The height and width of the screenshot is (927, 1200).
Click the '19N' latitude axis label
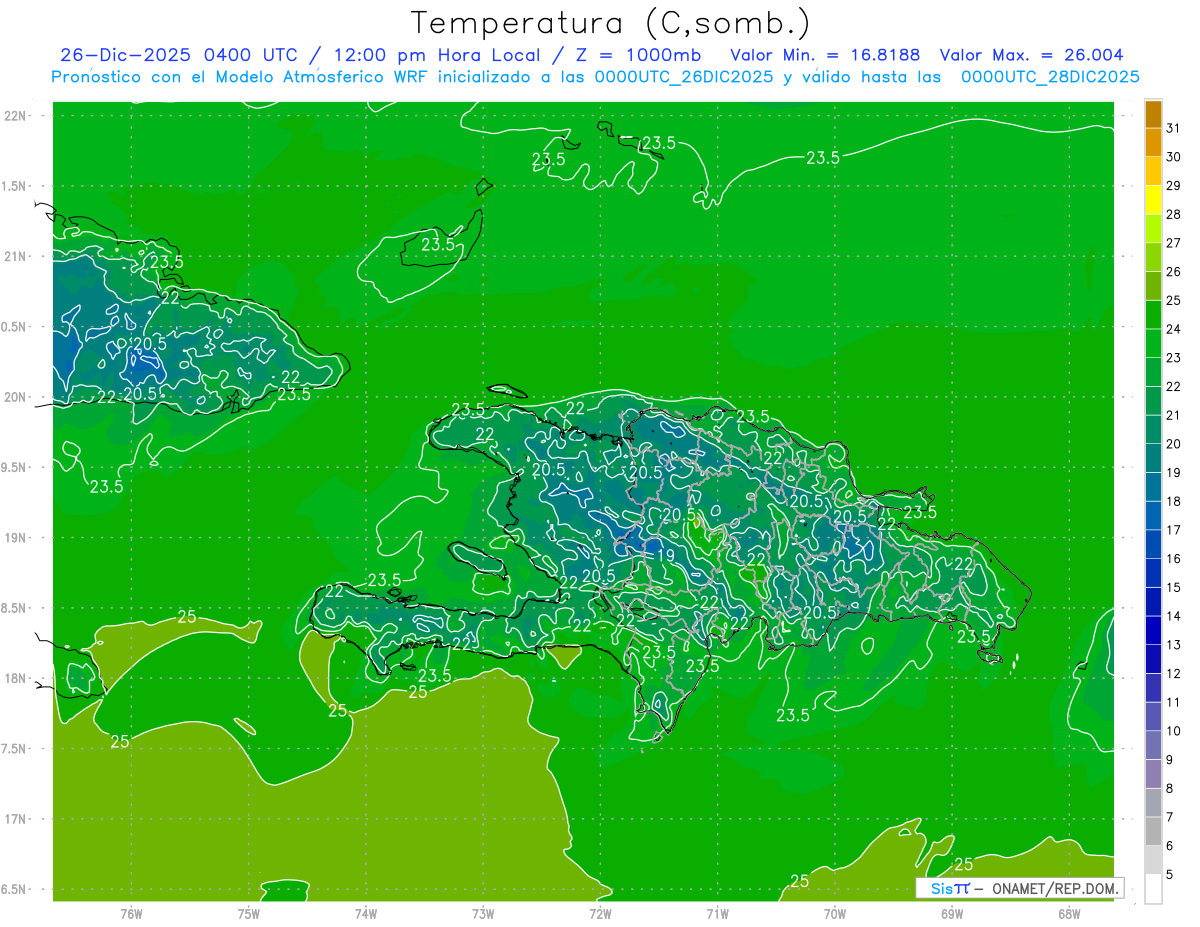[x=17, y=538]
